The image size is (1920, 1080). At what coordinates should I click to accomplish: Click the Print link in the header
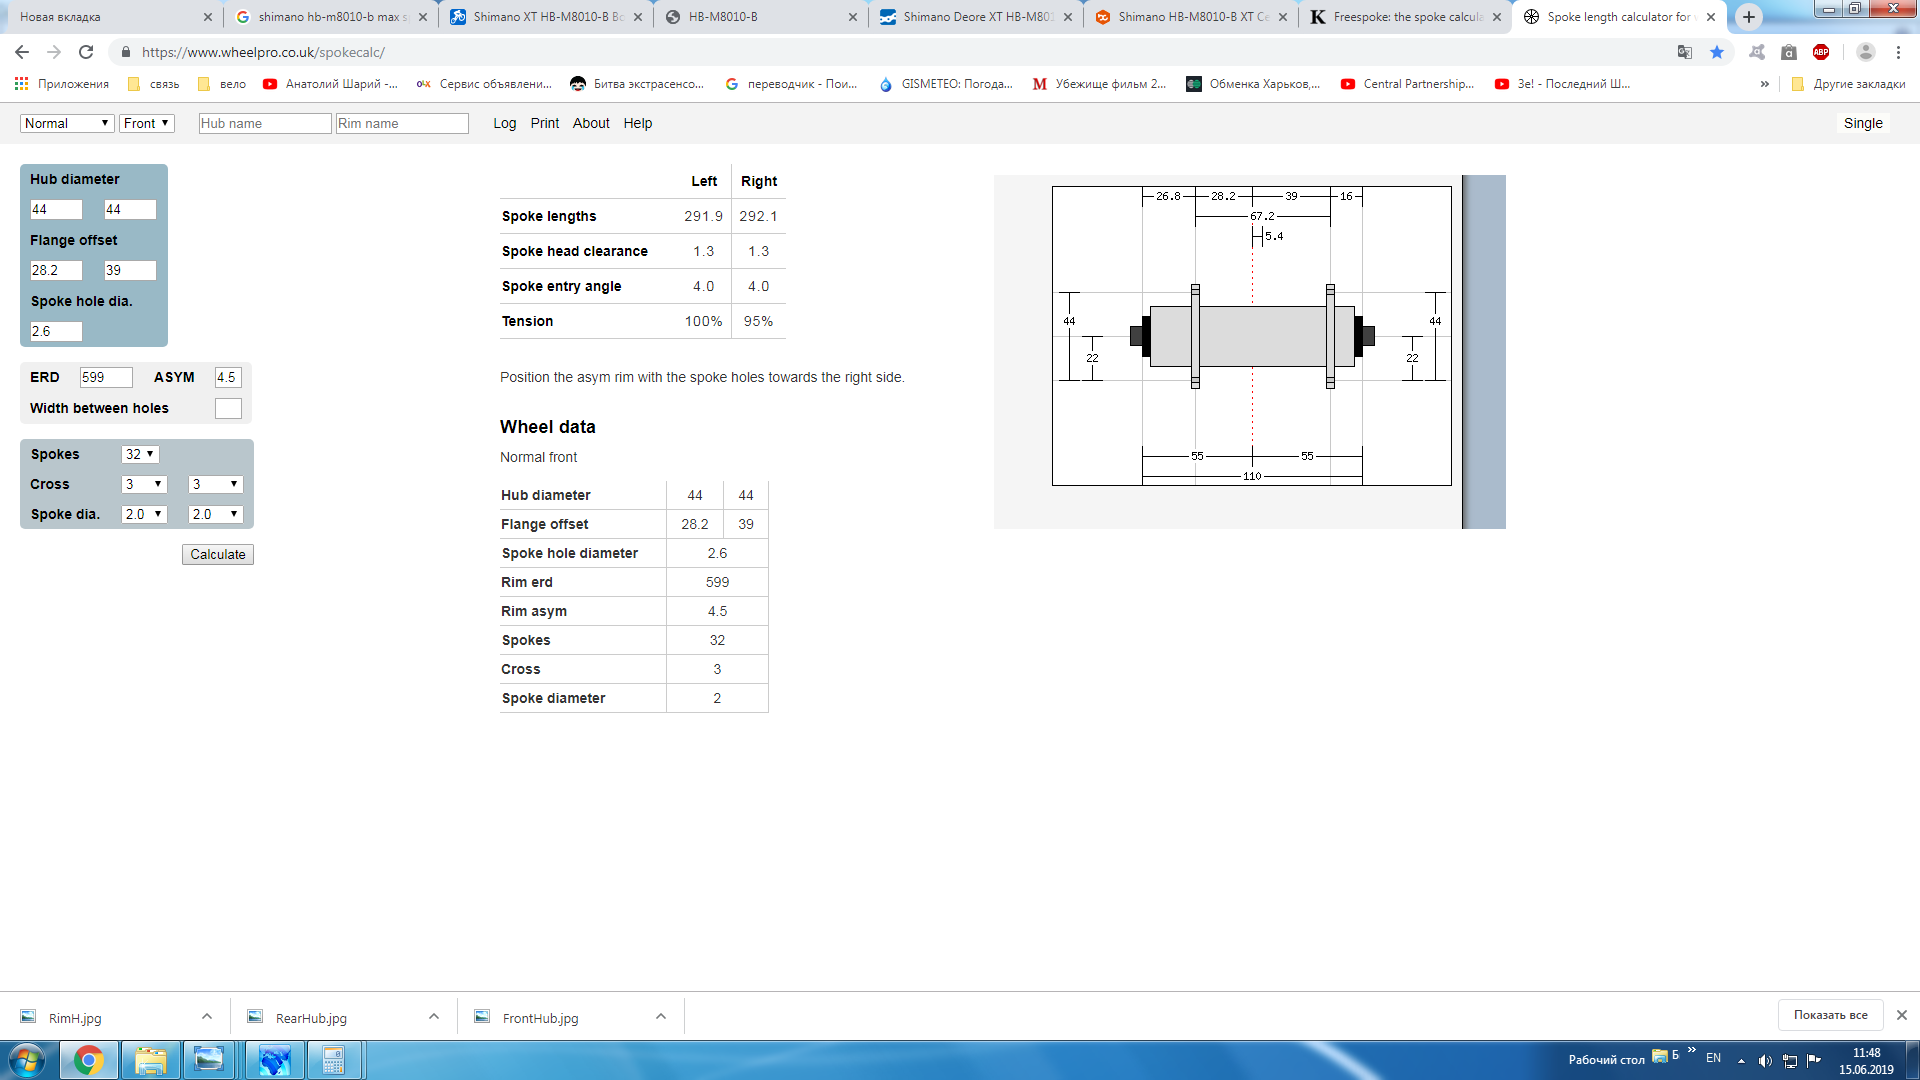pos(544,123)
